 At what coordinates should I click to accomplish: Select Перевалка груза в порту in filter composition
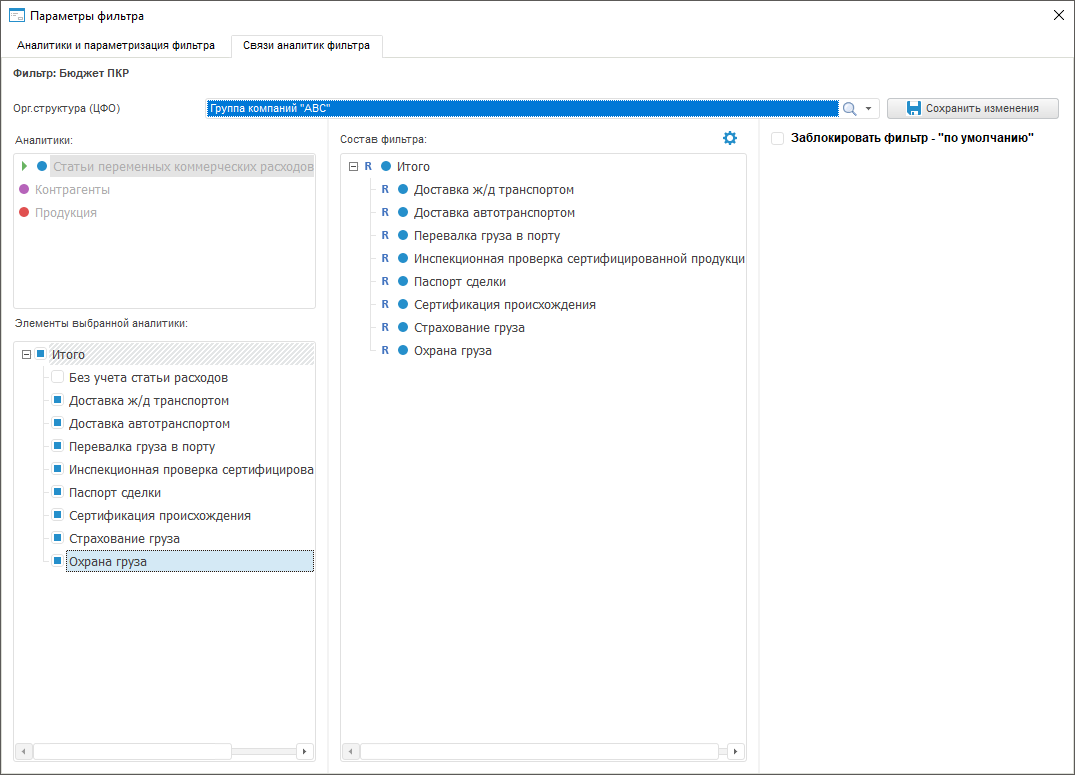tap(487, 236)
